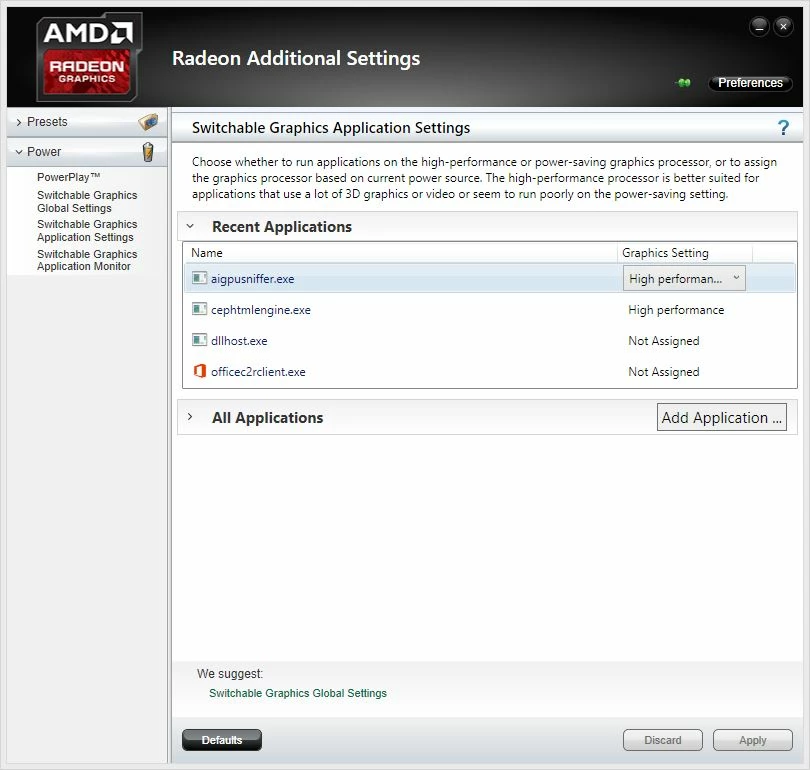Click the All Applications heading
The height and width of the screenshot is (770, 810).
[268, 417]
